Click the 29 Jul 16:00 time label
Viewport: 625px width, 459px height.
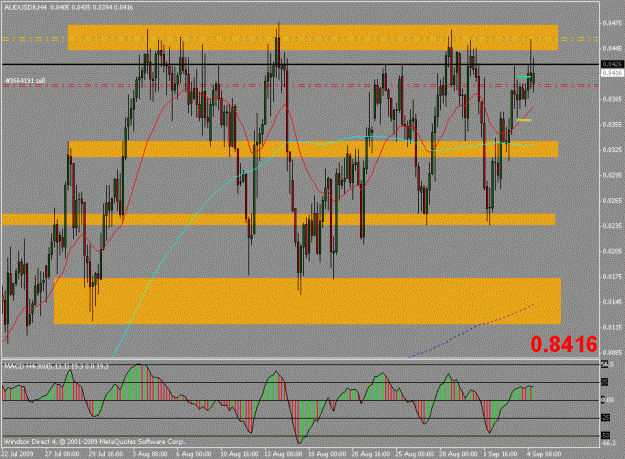point(106,454)
